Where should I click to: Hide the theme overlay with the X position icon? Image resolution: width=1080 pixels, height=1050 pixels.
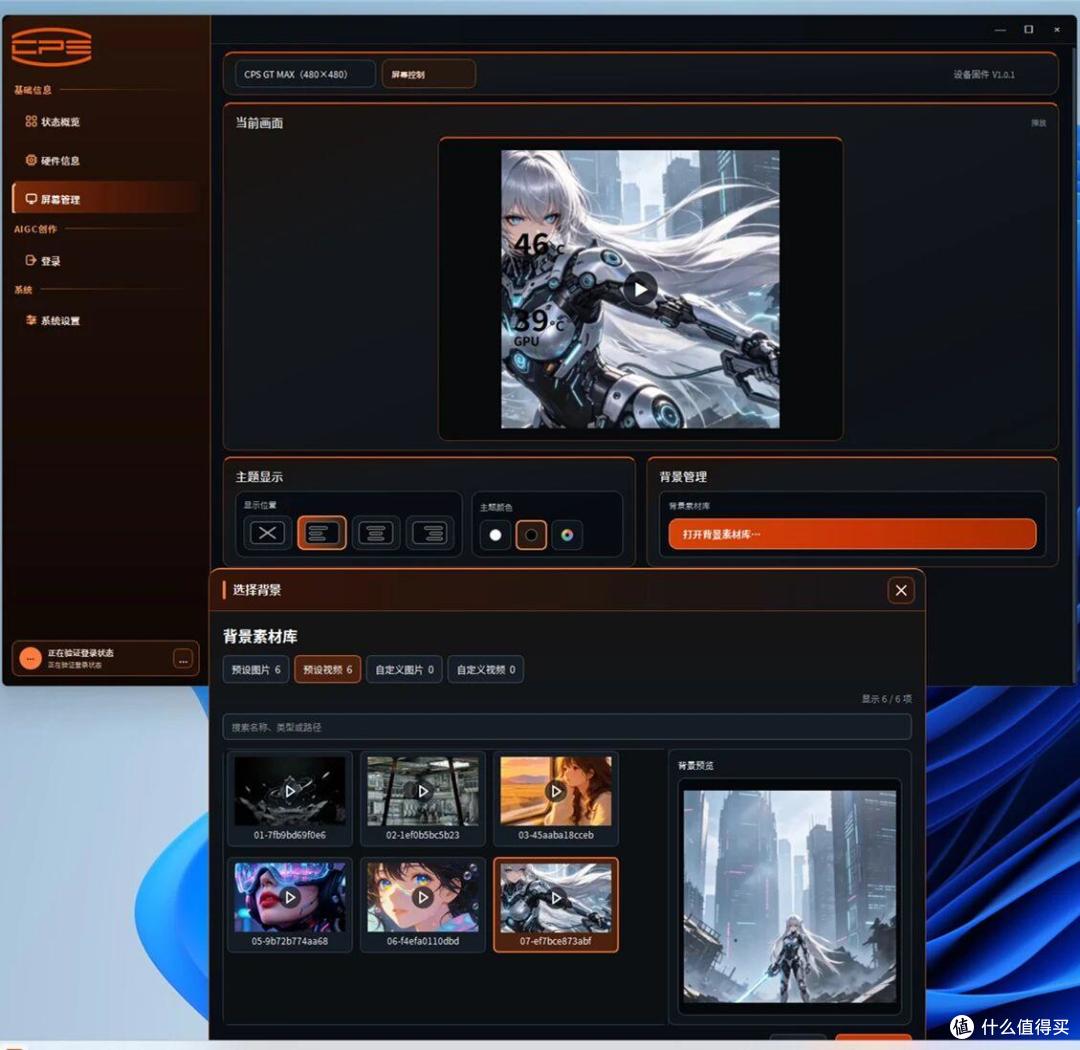click(x=267, y=533)
